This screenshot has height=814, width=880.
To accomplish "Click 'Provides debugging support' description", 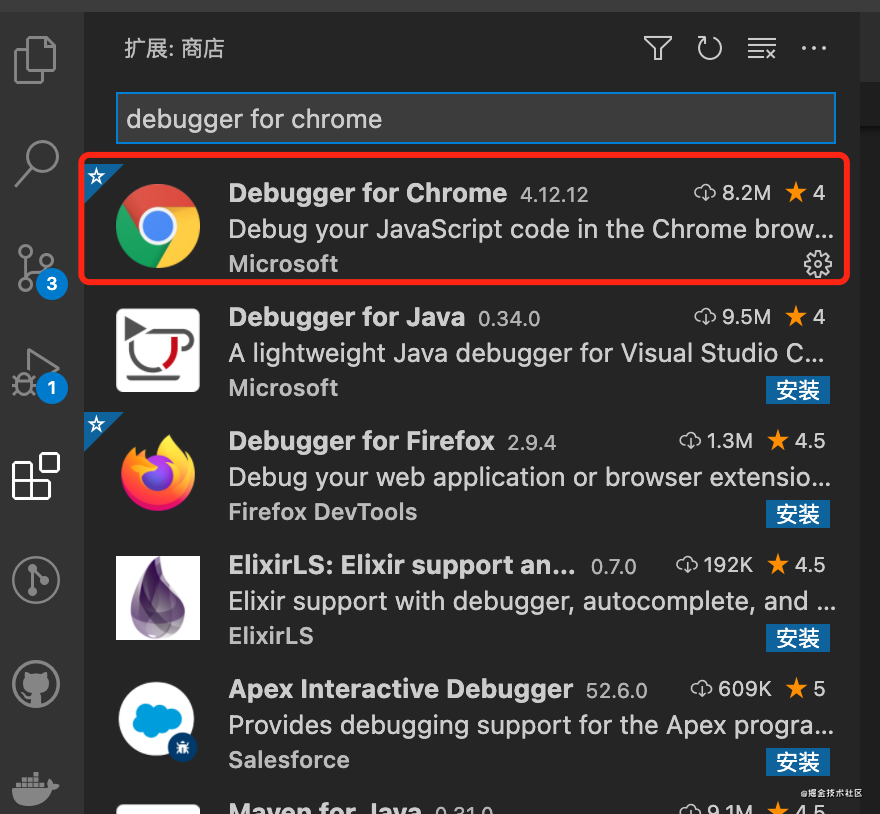I will click(531, 726).
